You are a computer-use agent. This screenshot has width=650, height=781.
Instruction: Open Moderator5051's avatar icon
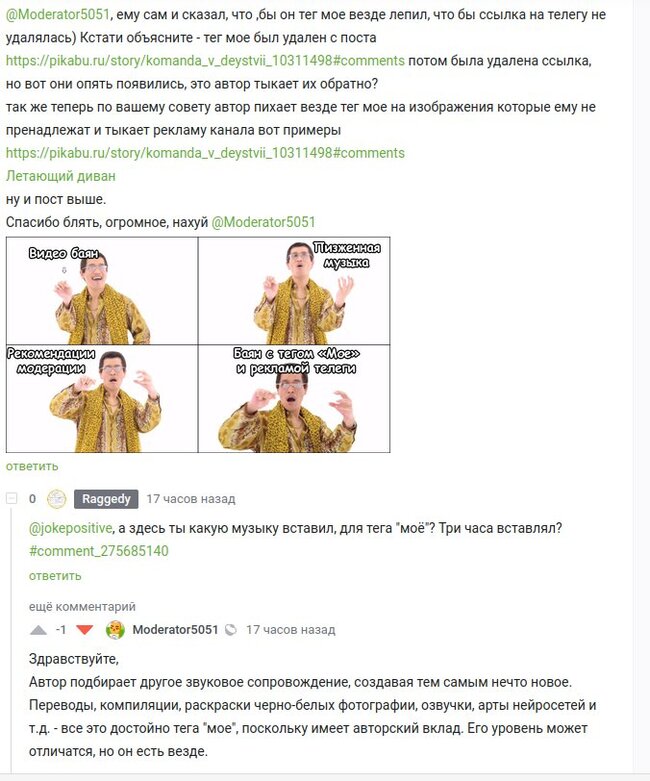click(x=115, y=630)
